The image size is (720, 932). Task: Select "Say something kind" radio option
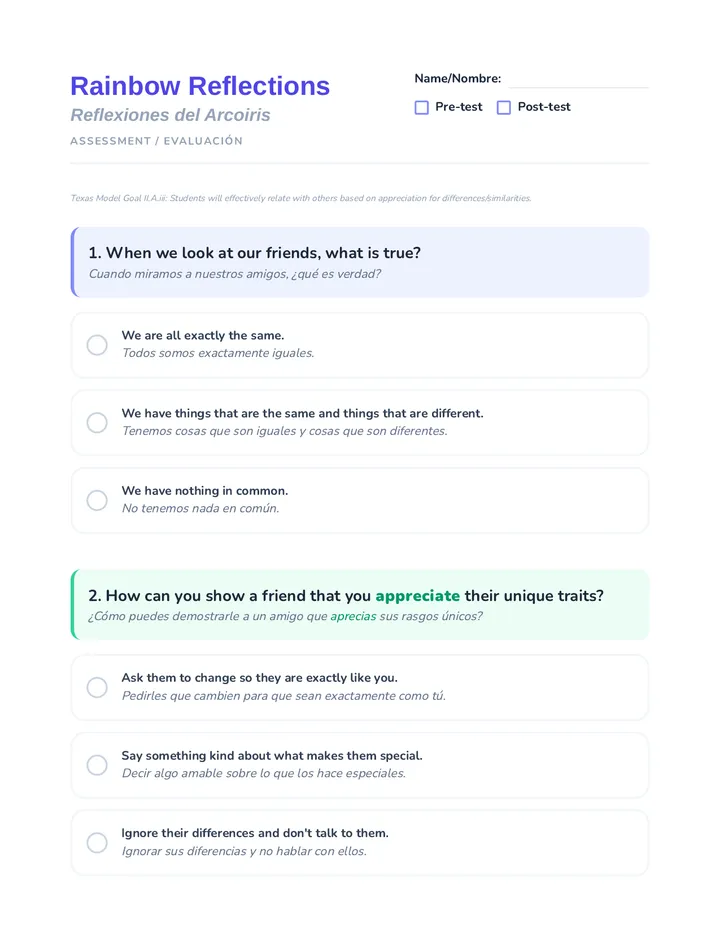pos(97,765)
